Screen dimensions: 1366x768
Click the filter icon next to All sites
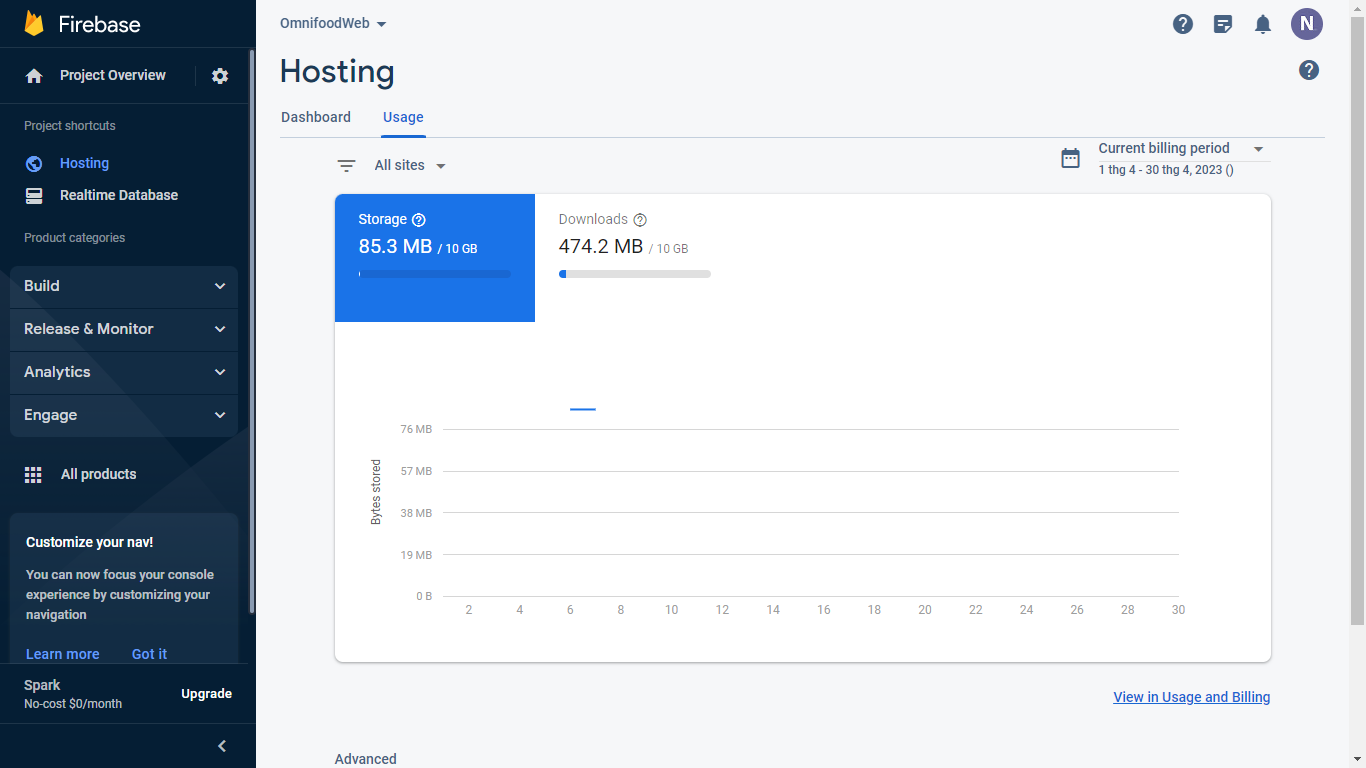[346, 165]
